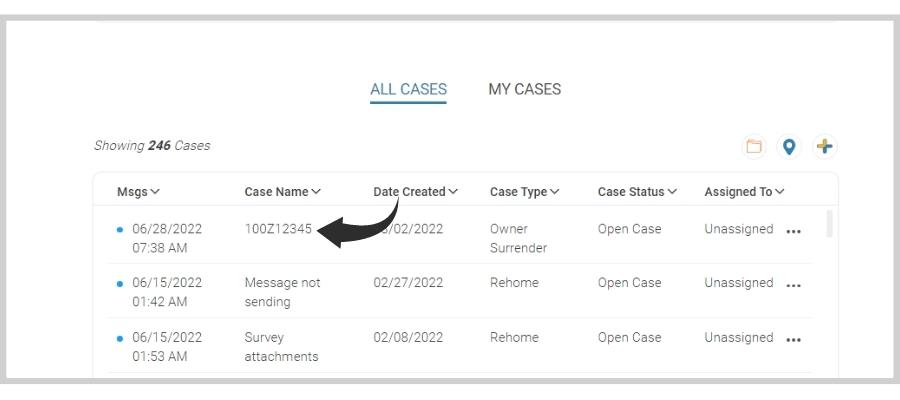The height and width of the screenshot is (400, 900).
Task: Expand the Case Type column dropdown
Action: (x=525, y=192)
